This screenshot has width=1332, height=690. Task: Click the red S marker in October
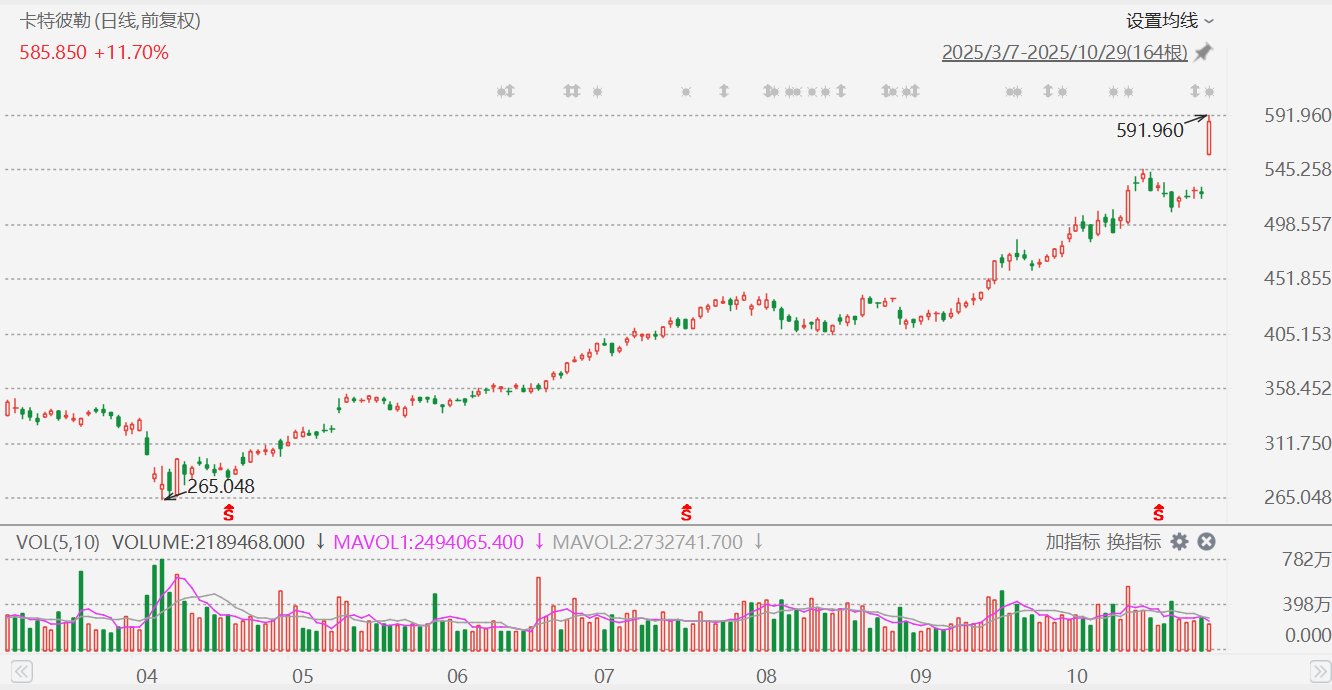point(1159,513)
